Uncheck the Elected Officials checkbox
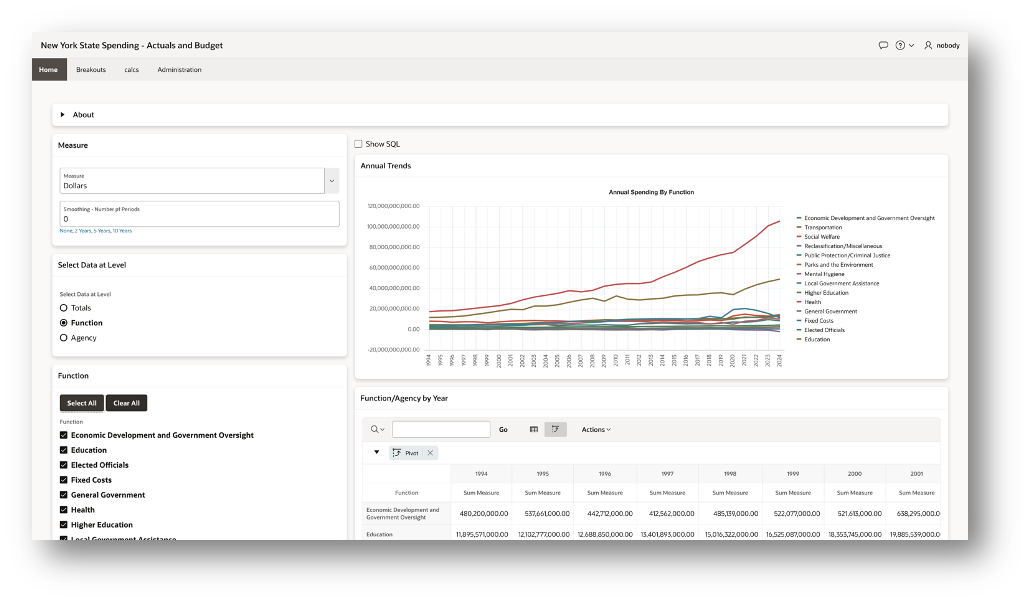1030x602 pixels. (x=64, y=465)
